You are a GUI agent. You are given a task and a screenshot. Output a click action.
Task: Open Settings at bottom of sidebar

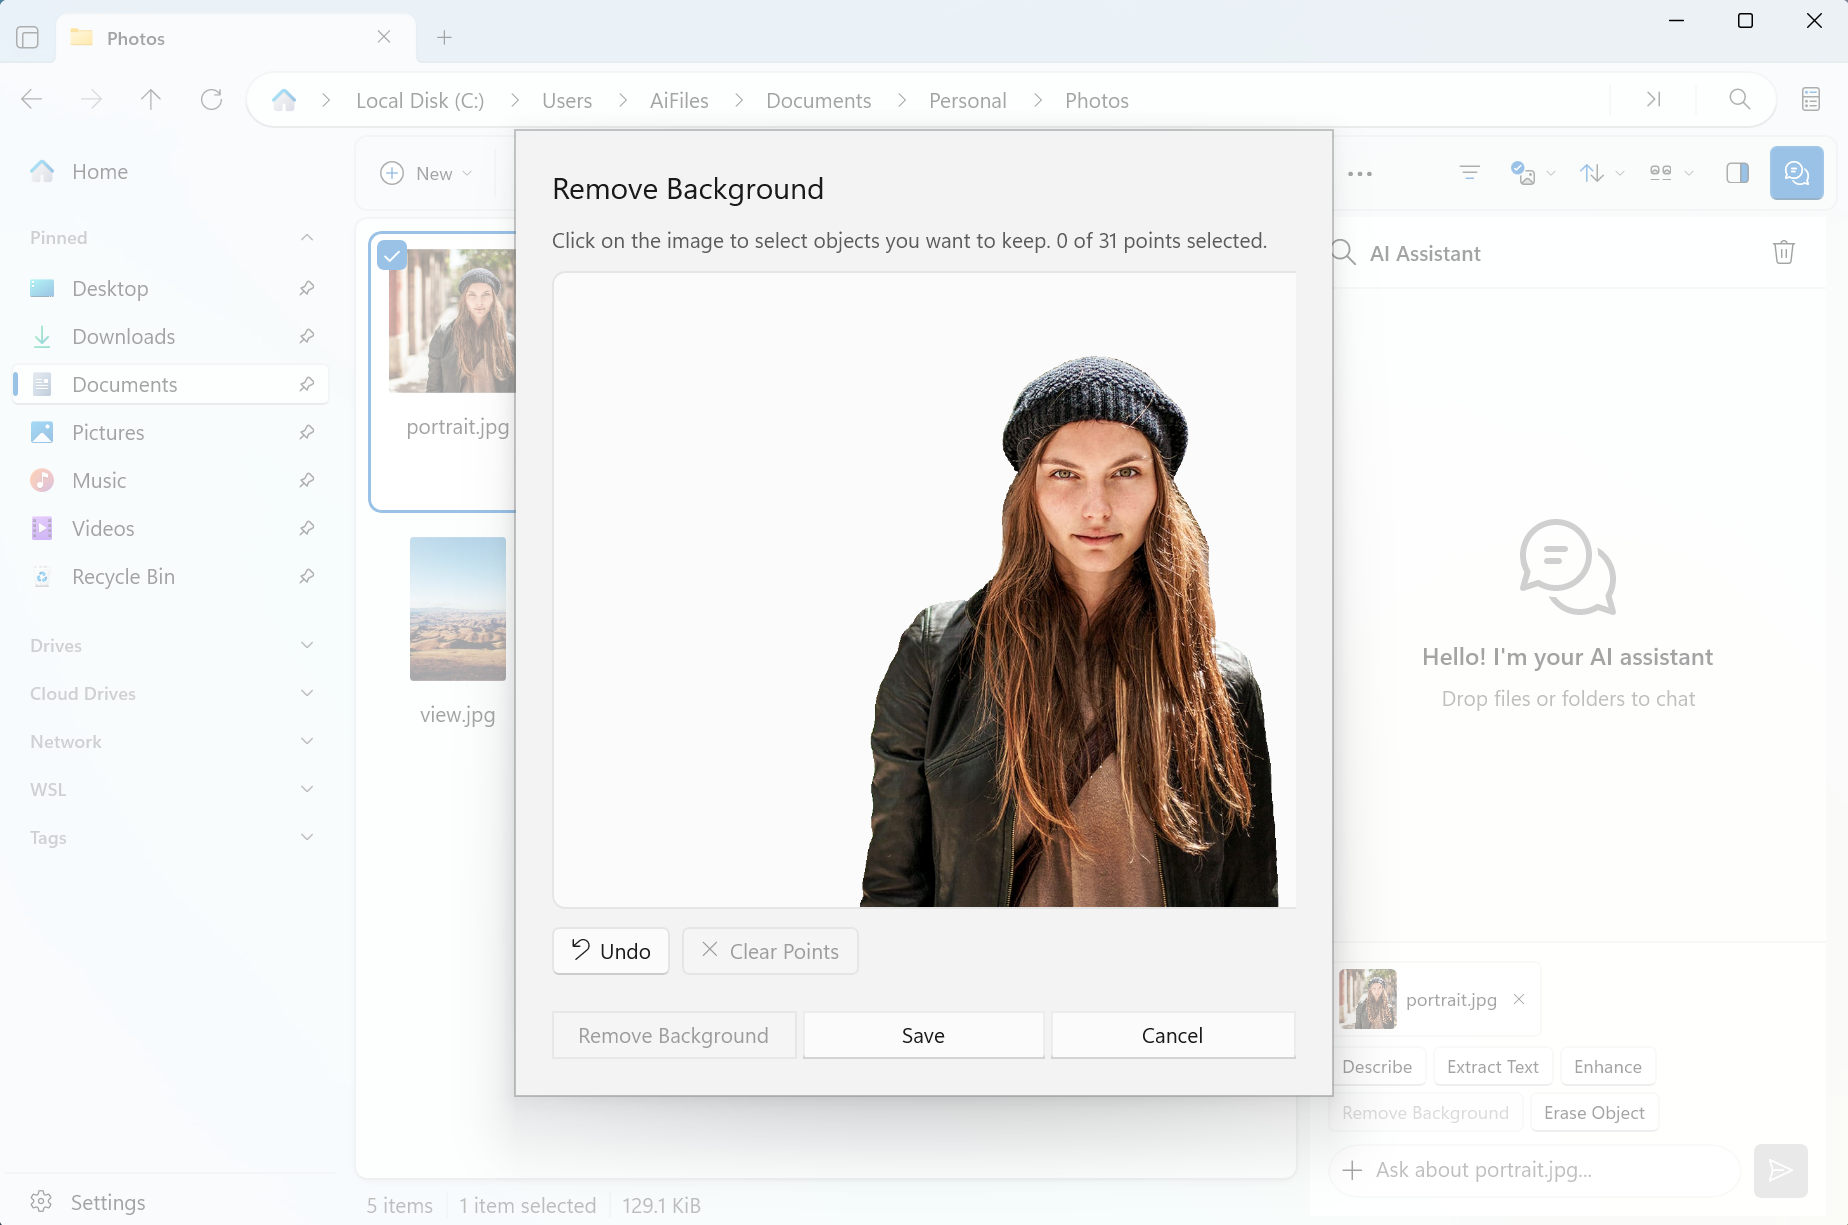tap(88, 1201)
